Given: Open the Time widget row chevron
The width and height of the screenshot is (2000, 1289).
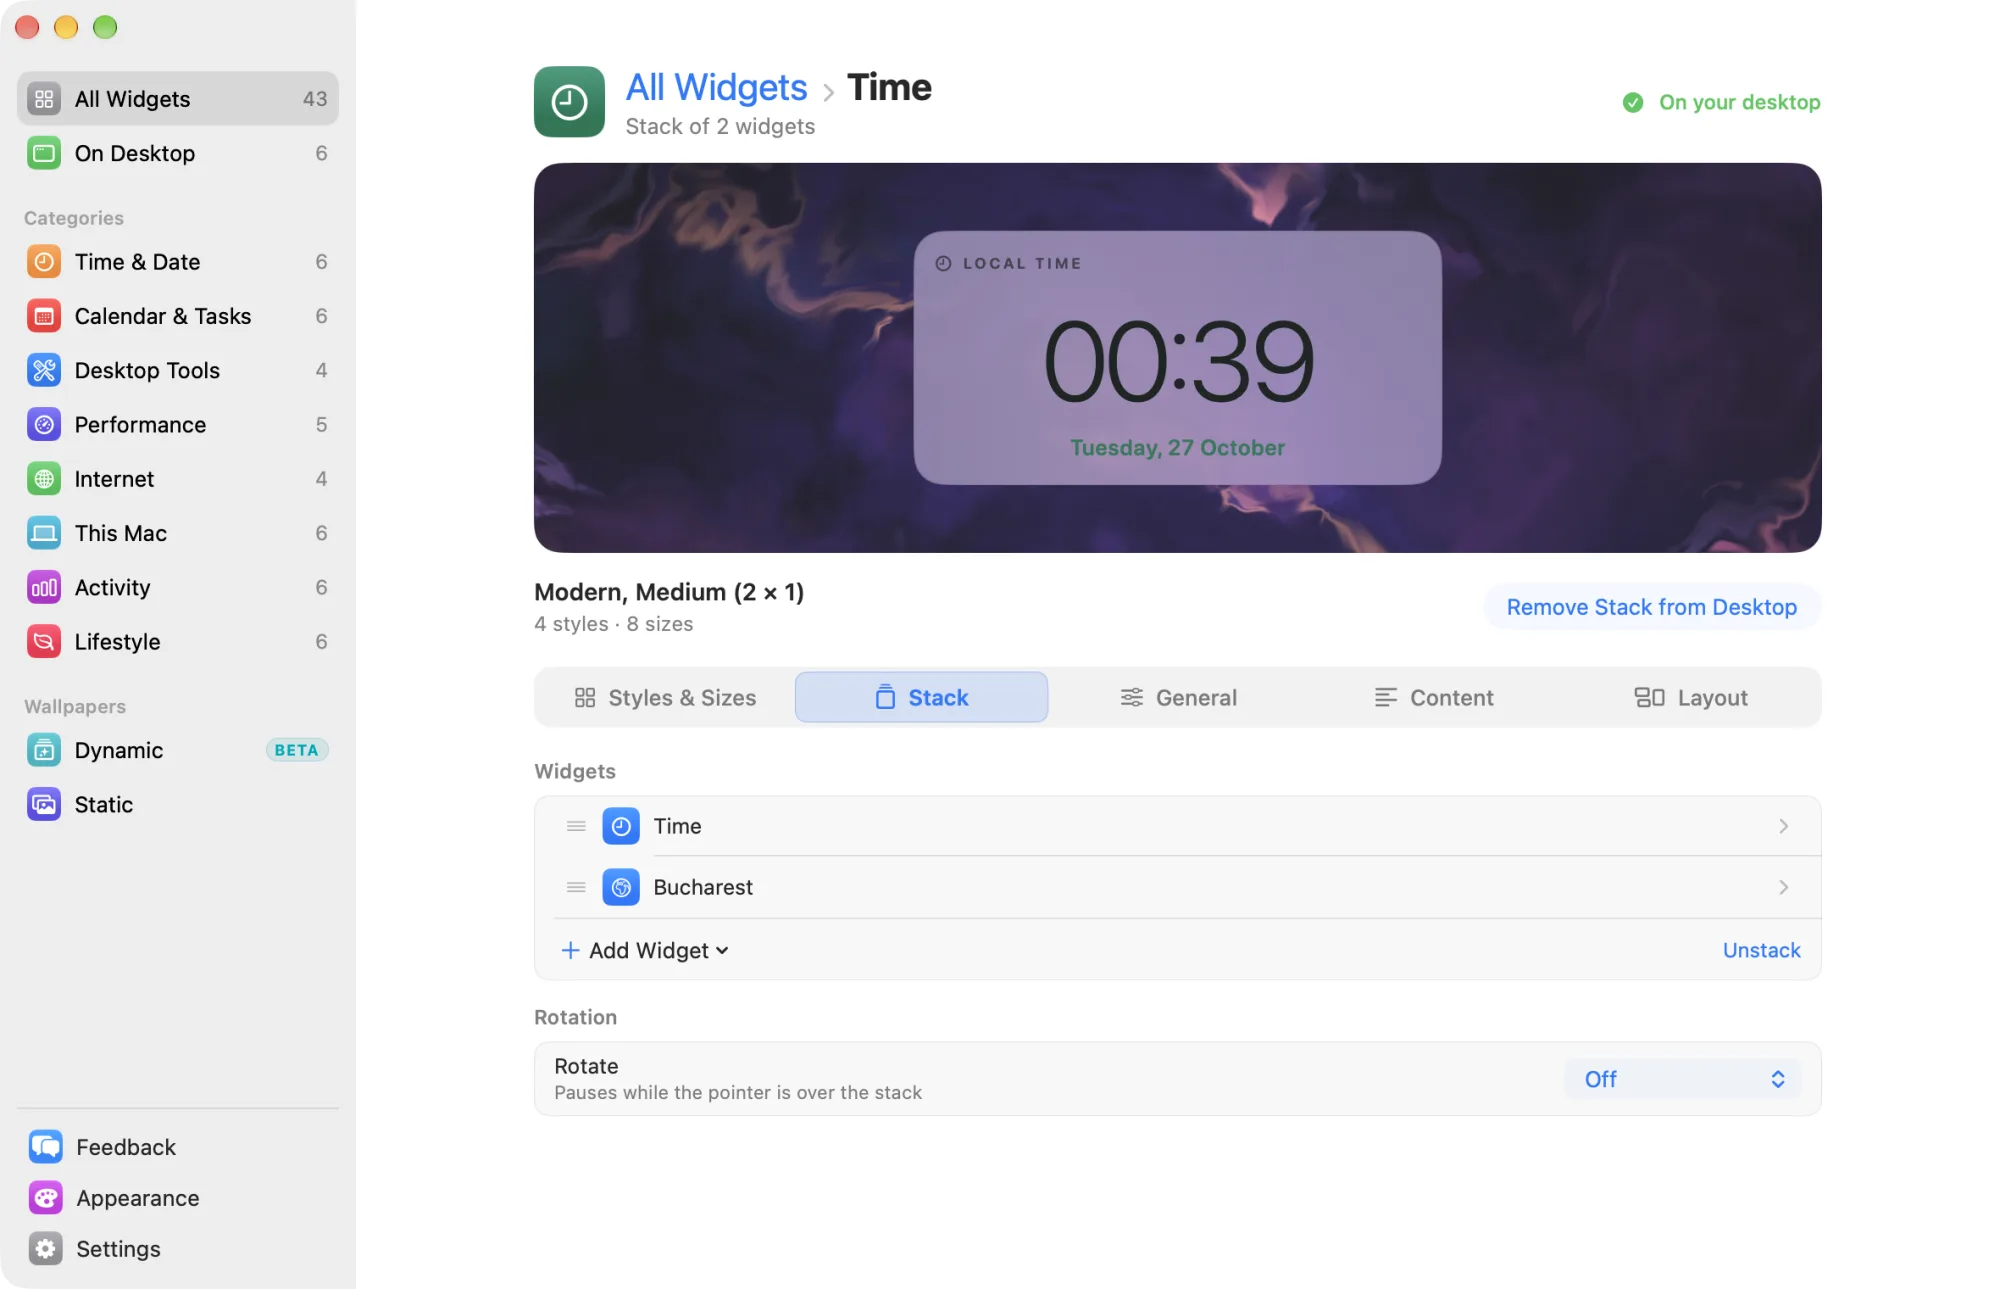Looking at the screenshot, I should [1783, 826].
